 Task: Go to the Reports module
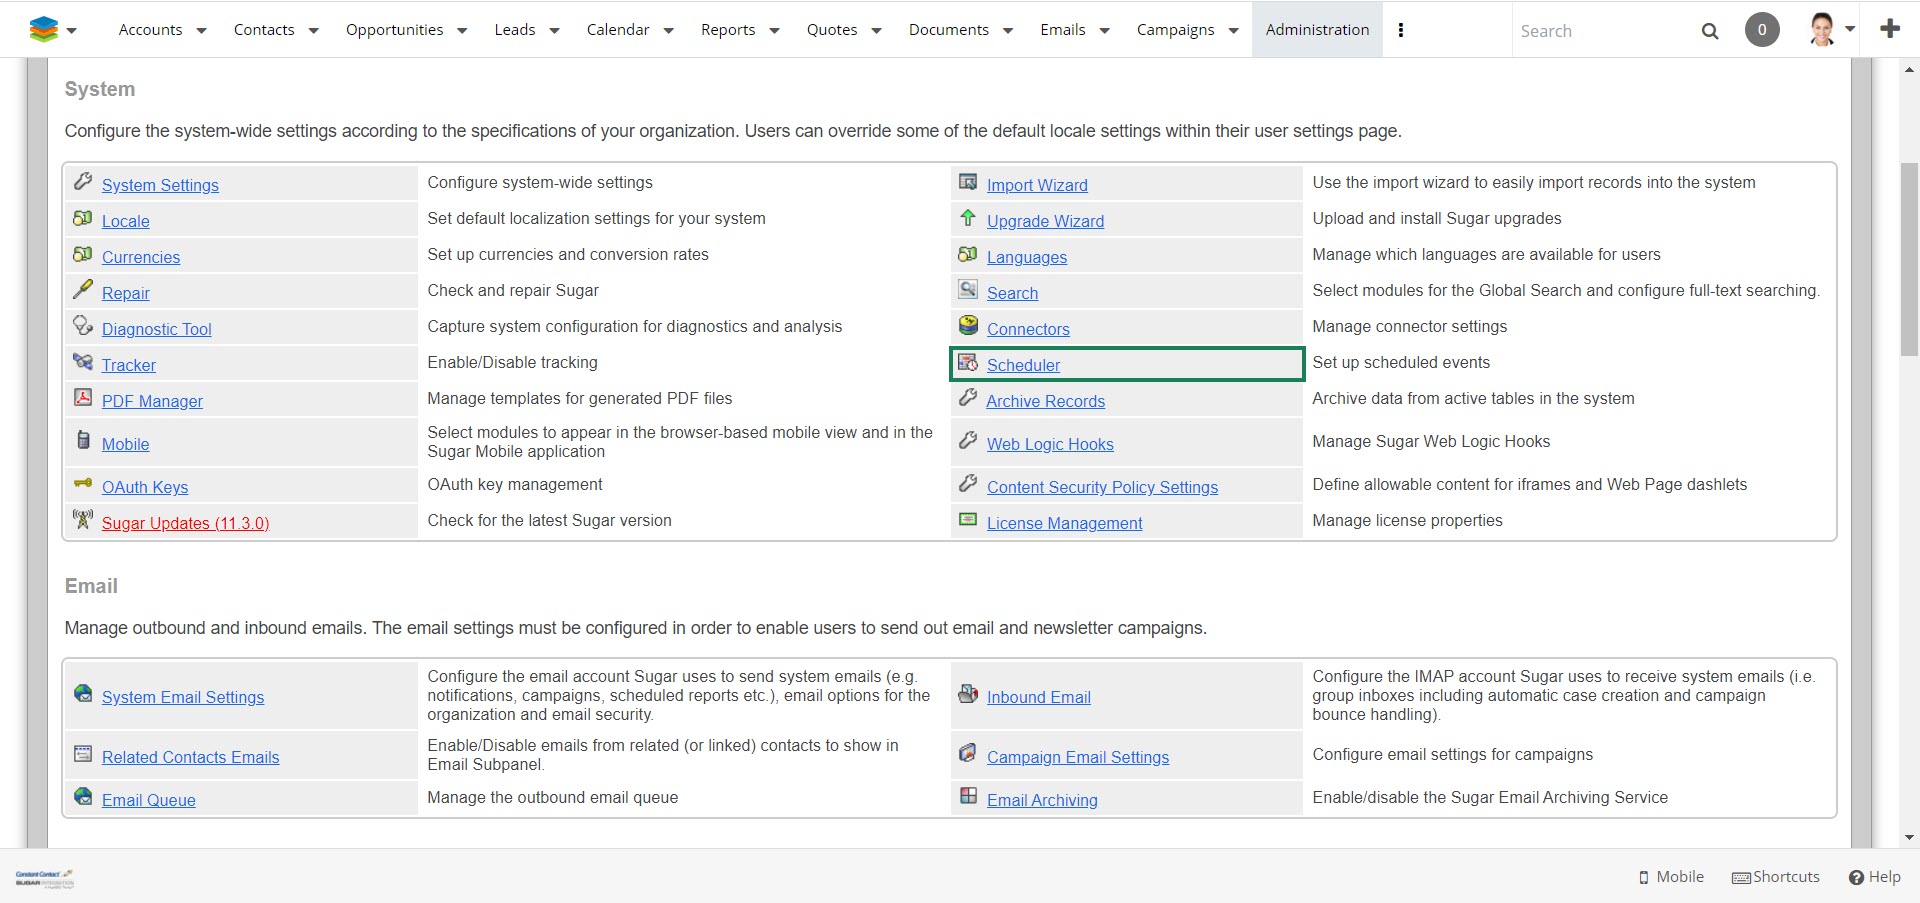[727, 30]
